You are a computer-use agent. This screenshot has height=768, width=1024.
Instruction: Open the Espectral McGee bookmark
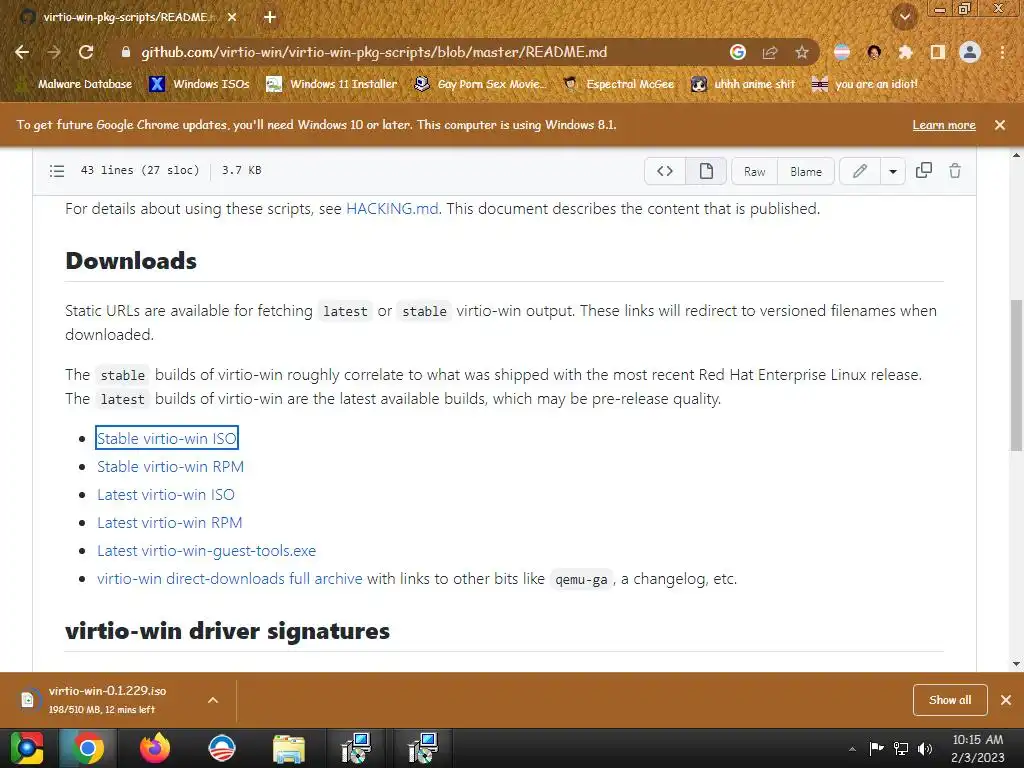[618, 84]
